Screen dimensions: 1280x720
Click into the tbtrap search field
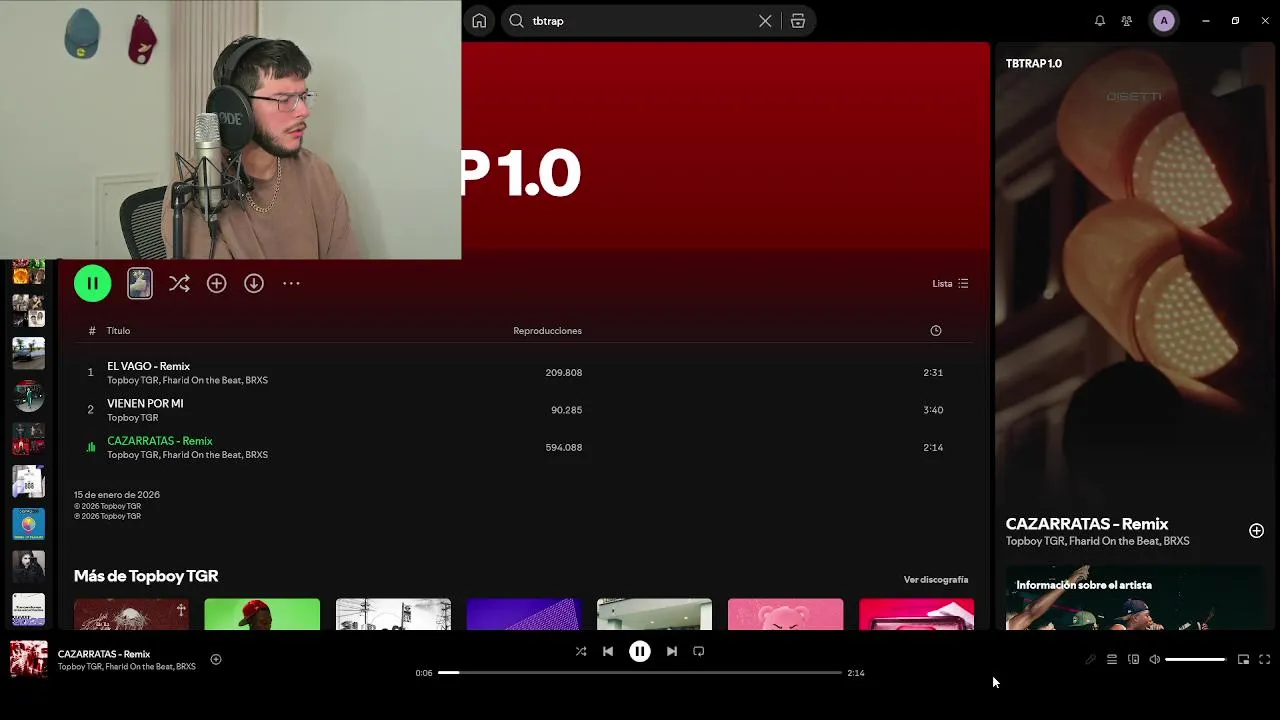pyautogui.click(x=640, y=21)
